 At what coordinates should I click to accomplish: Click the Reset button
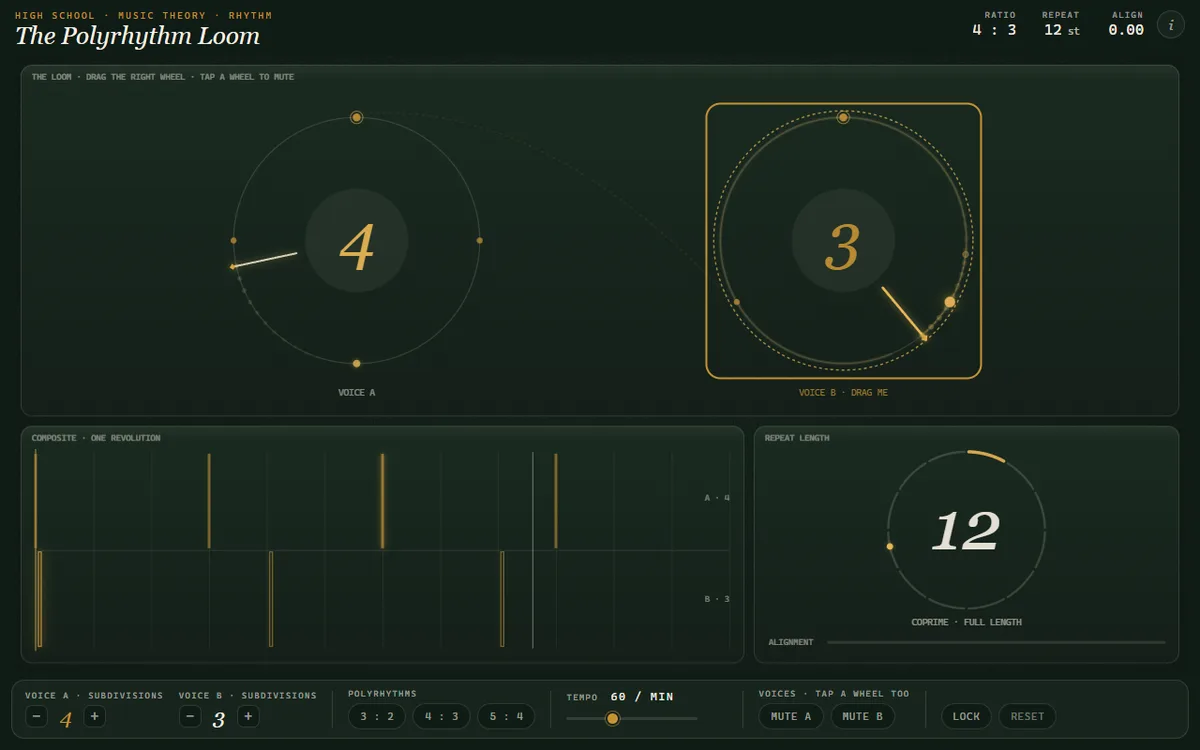pos(1027,716)
